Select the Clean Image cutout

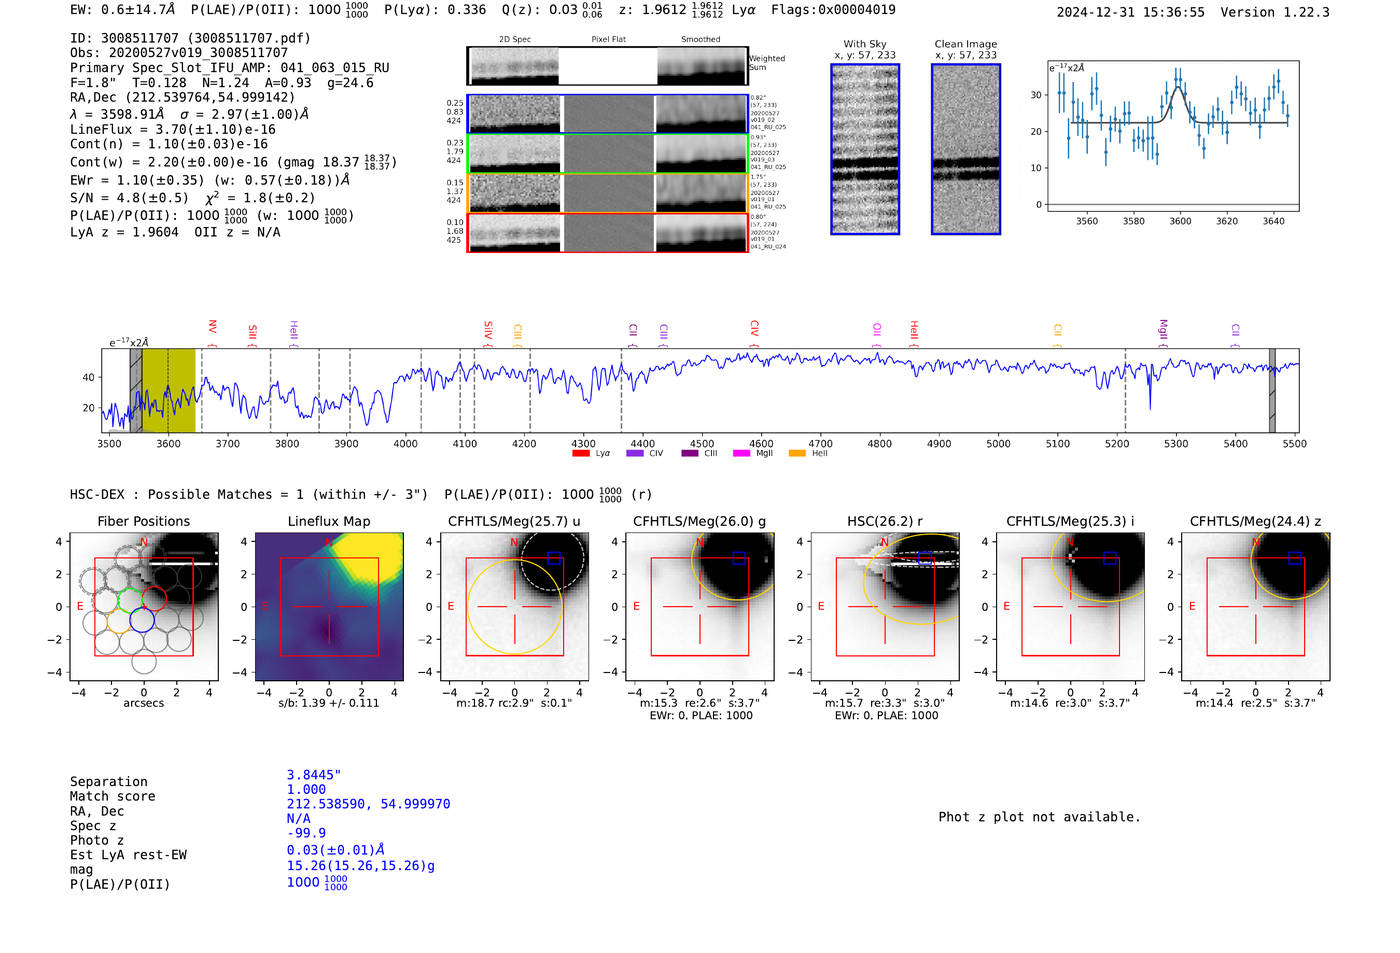[966, 149]
